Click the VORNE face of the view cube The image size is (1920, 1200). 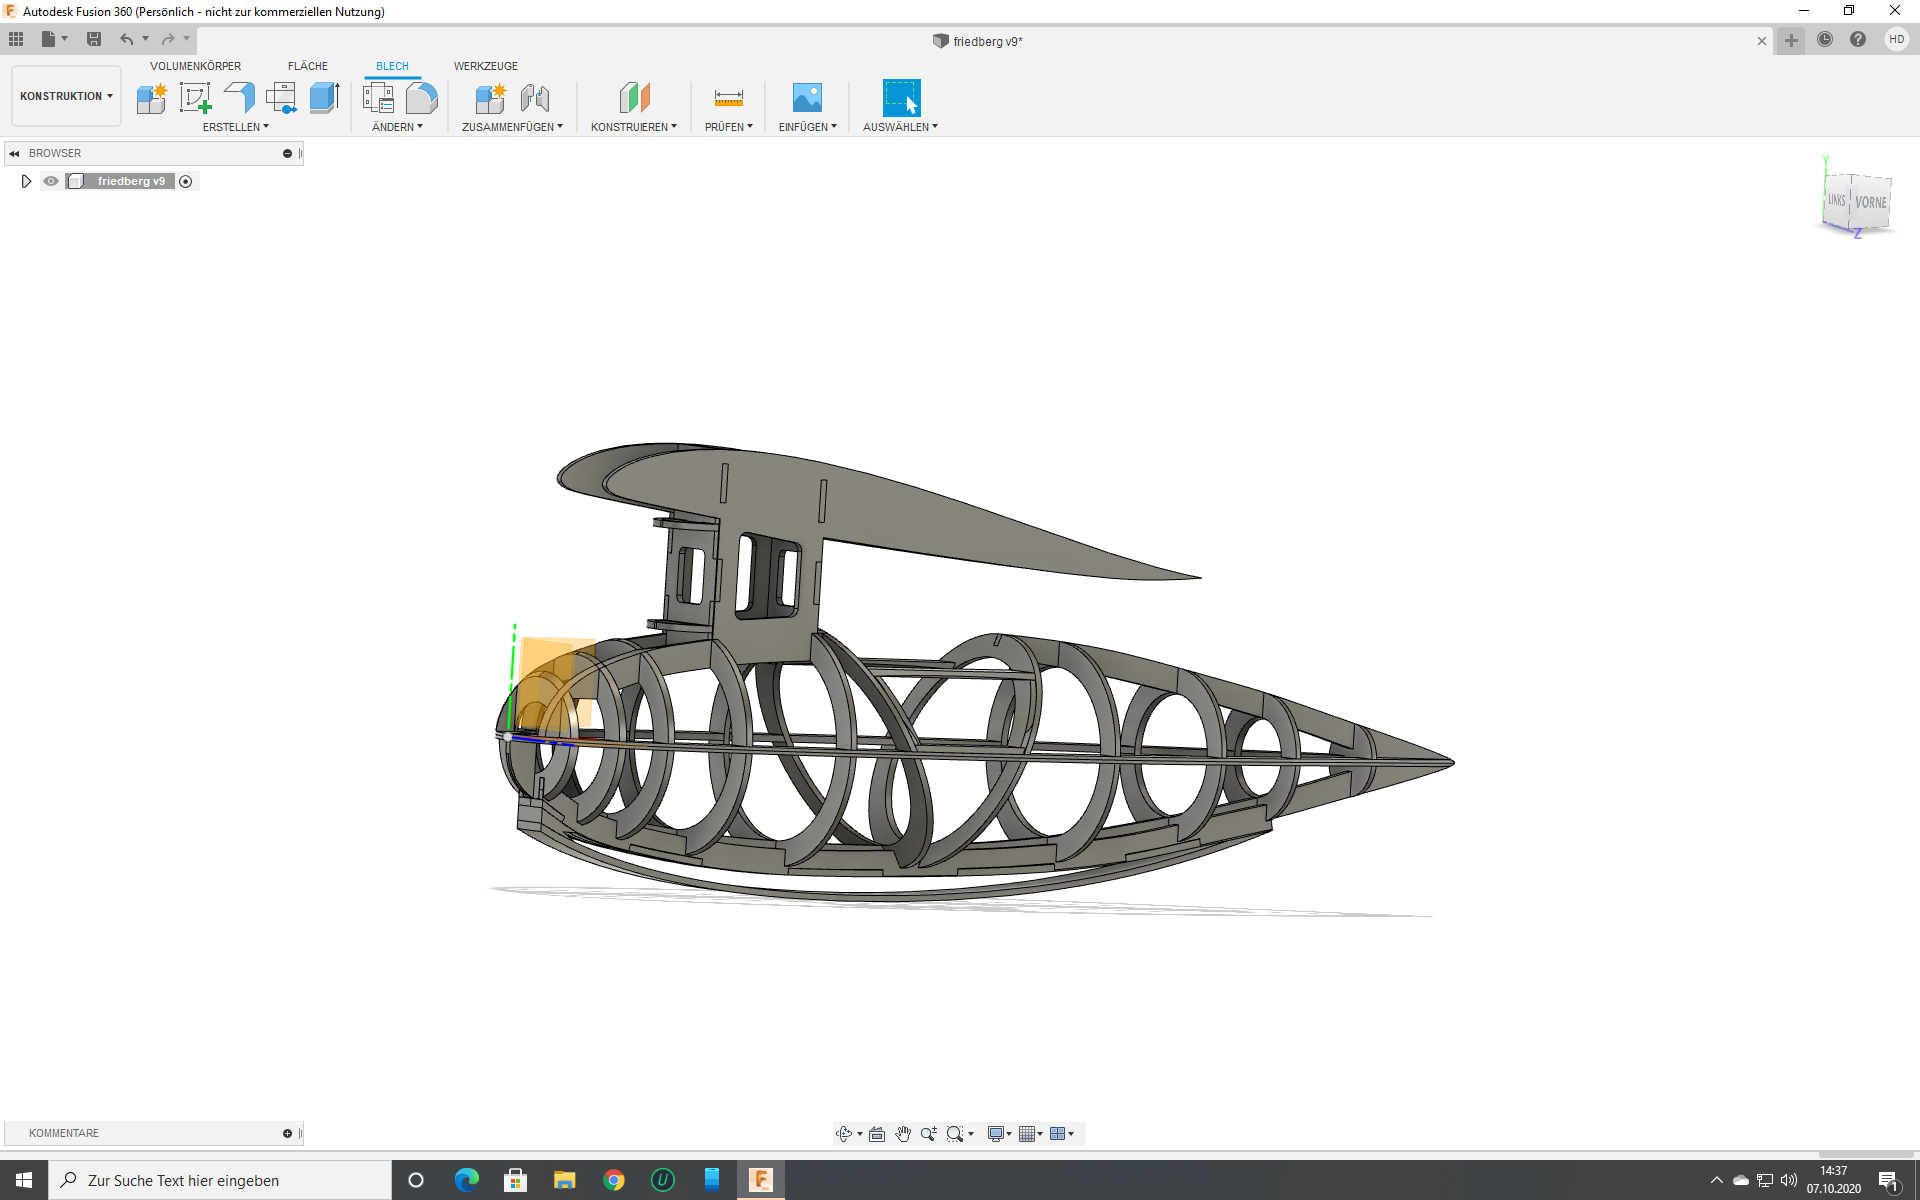click(1870, 203)
